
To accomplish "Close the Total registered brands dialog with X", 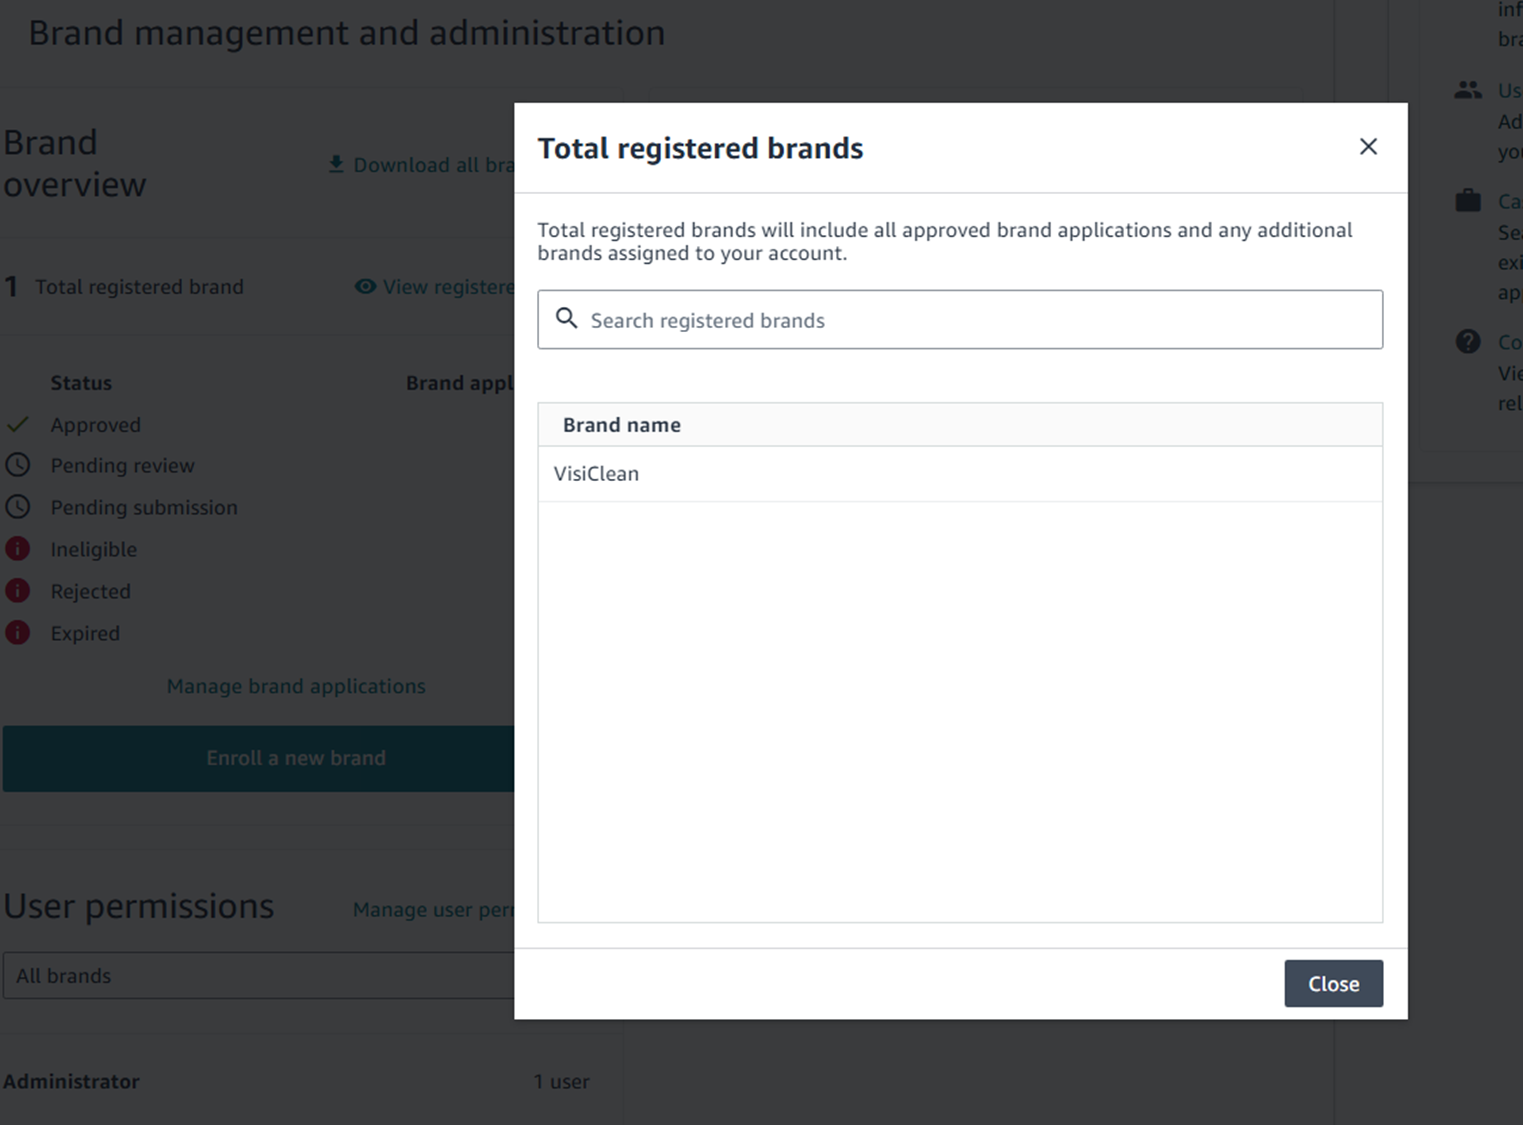I will [x=1368, y=147].
